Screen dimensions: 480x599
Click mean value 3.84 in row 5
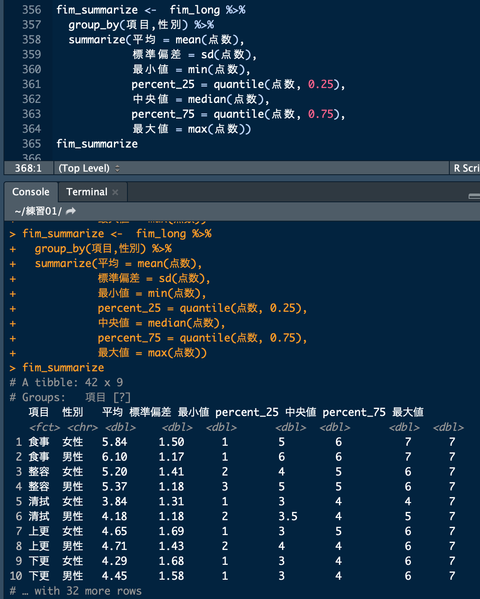(x=114, y=502)
